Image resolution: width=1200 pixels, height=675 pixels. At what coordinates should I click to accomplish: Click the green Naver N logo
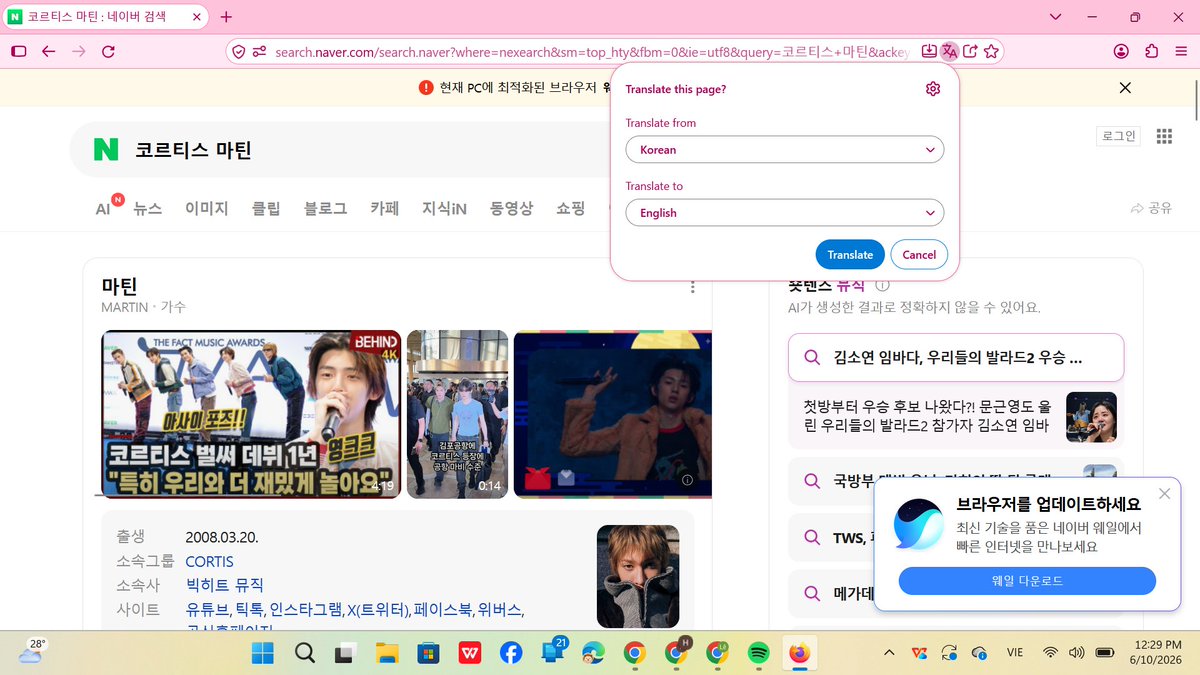(x=106, y=150)
